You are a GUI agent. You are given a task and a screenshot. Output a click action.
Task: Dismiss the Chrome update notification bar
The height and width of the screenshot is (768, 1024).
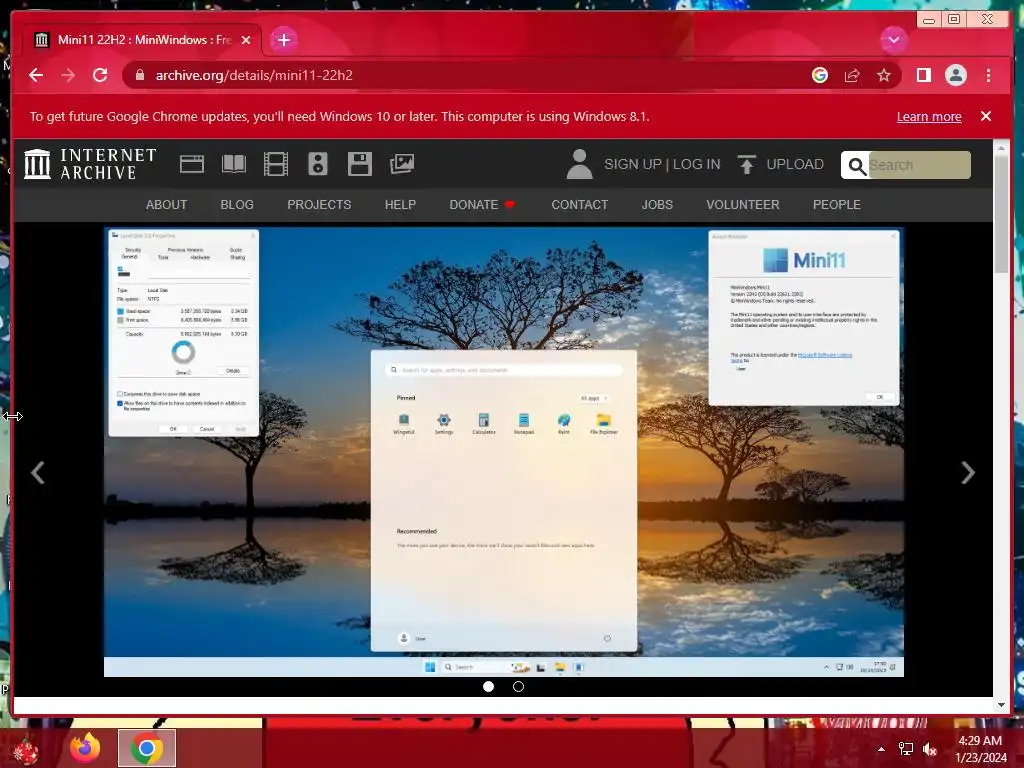[985, 116]
